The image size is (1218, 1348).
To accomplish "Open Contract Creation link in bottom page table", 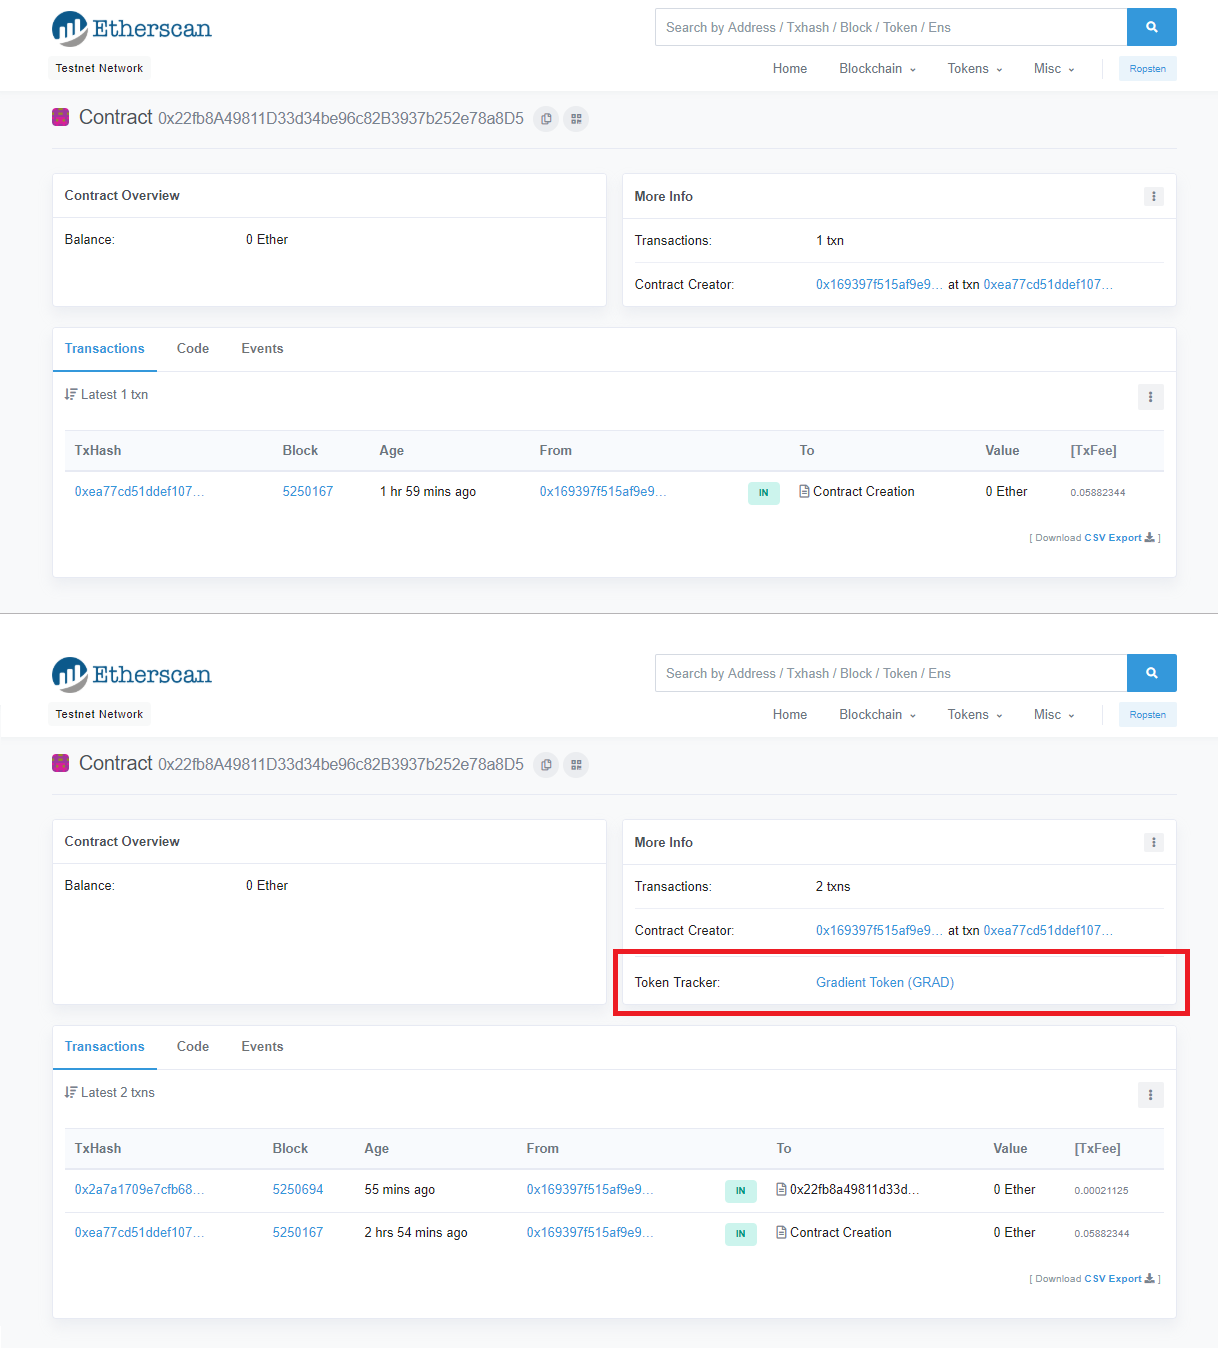I will click(x=841, y=1232).
